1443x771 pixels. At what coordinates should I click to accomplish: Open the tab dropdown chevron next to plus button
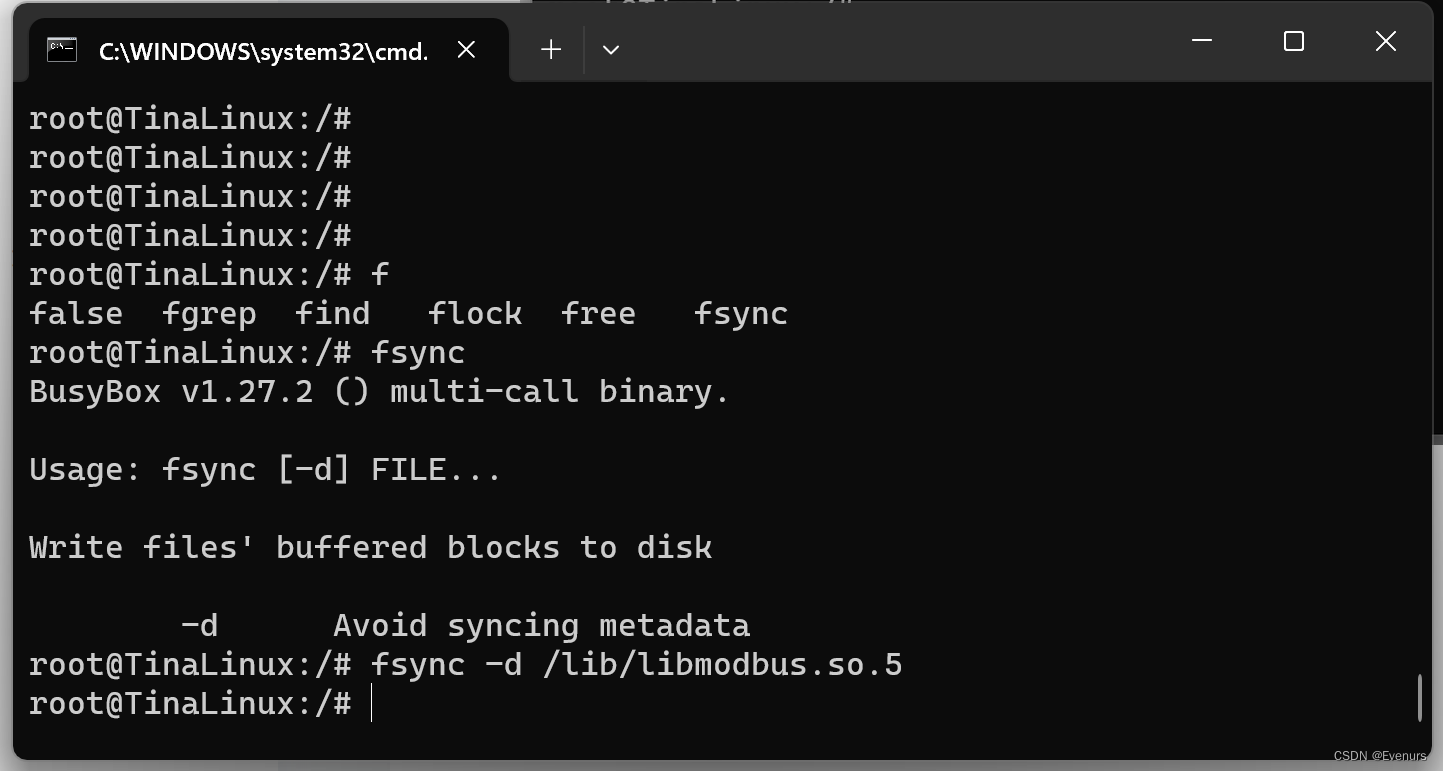(610, 49)
